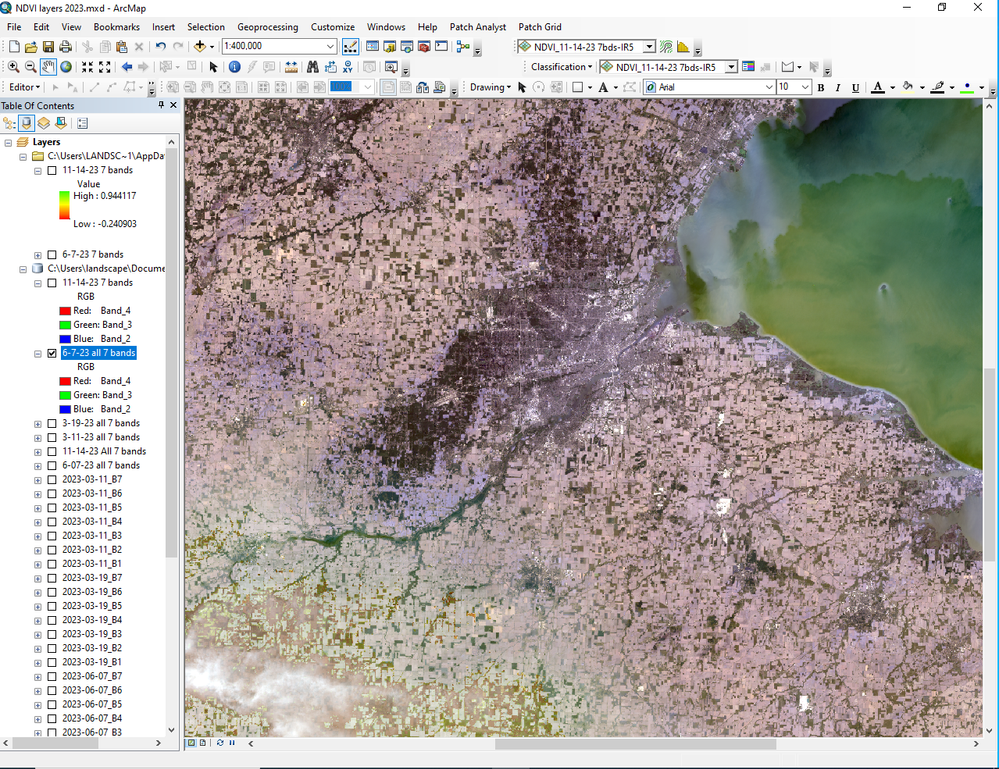
Task: Go back to previous extent
Action: pos(127,67)
